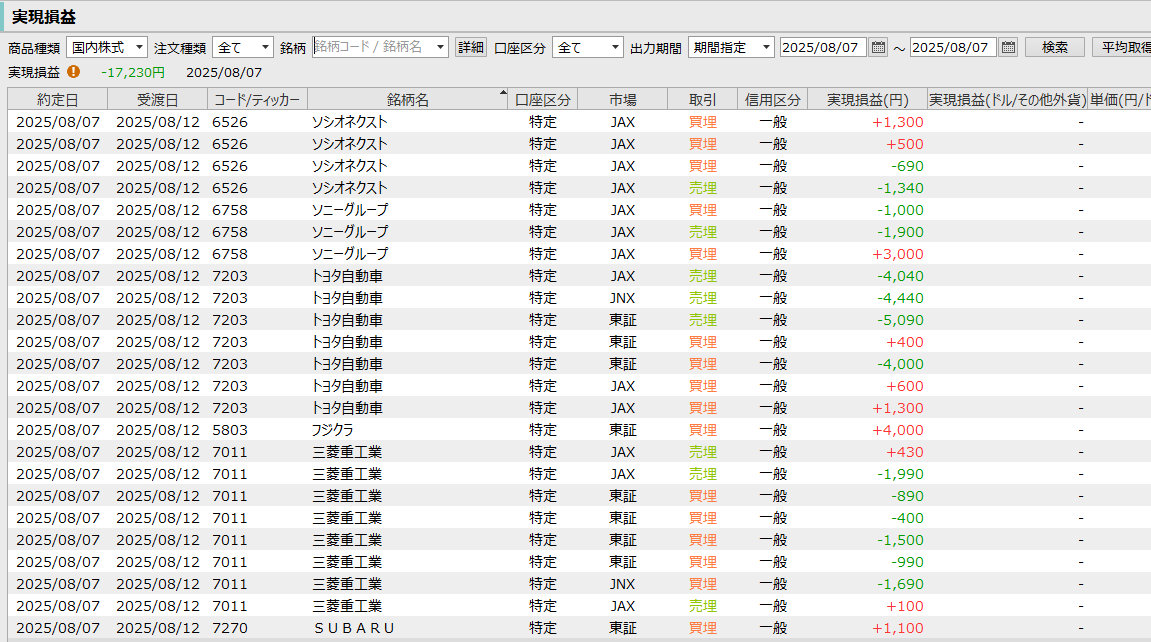Open the start date calendar picker

pyautogui.click(x=878, y=48)
